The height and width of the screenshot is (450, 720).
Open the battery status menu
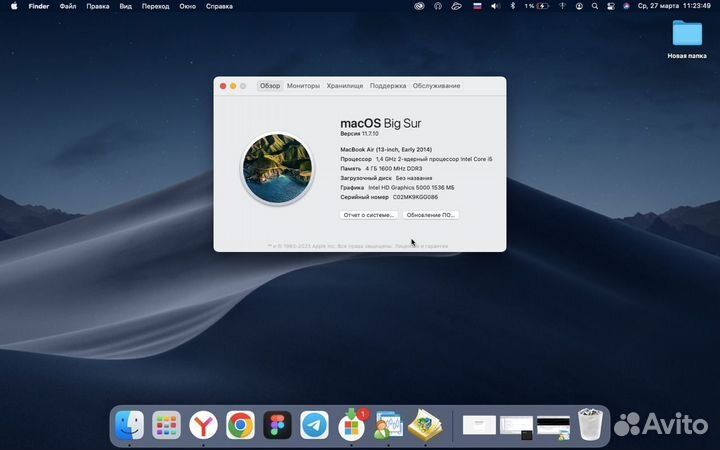point(537,6)
